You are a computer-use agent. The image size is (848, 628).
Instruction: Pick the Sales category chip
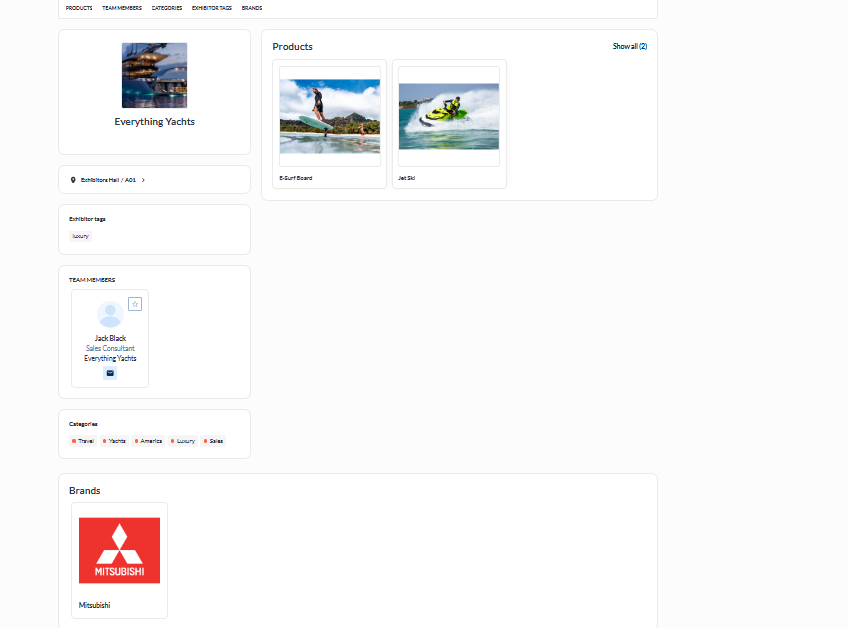point(213,441)
